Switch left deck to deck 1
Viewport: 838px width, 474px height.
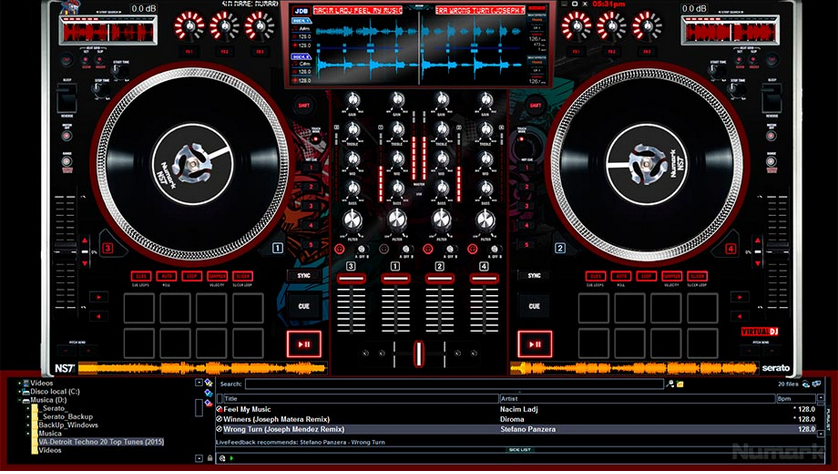(277, 248)
